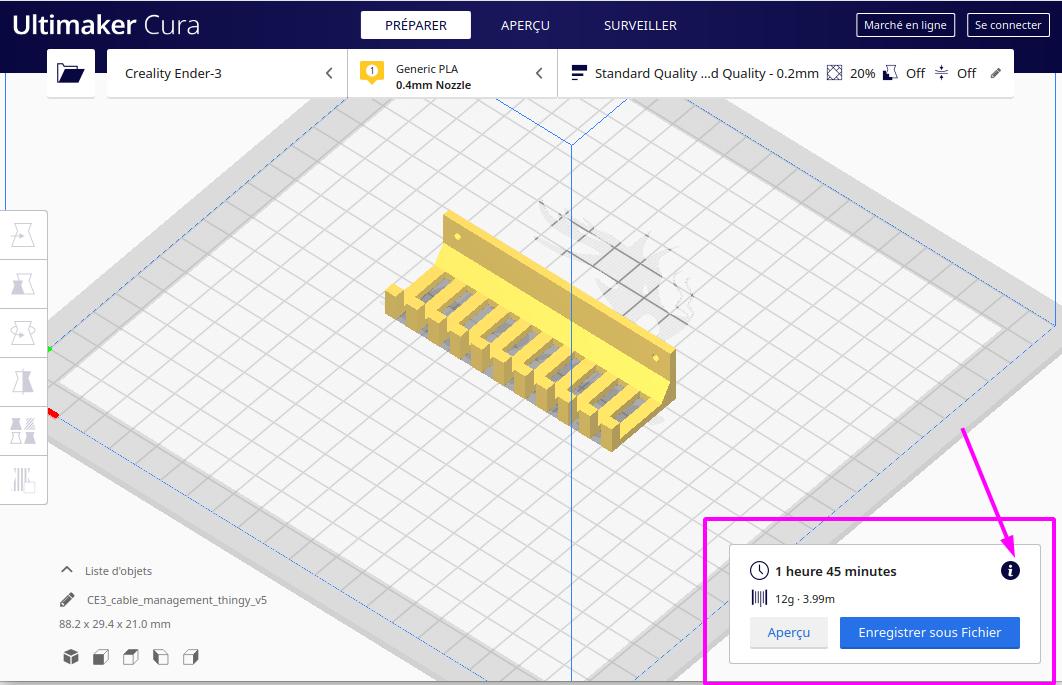The height and width of the screenshot is (685, 1062).
Task: Click Enregistrer sous Fichier button
Action: click(x=929, y=632)
